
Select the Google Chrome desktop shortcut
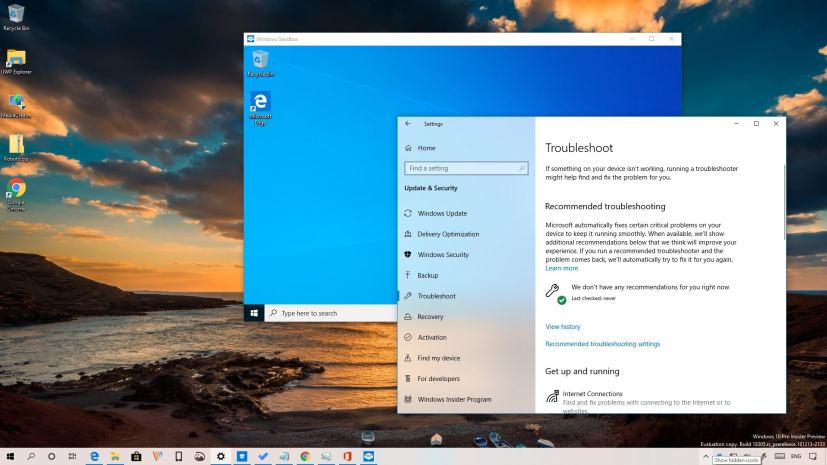[x=16, y=195]
